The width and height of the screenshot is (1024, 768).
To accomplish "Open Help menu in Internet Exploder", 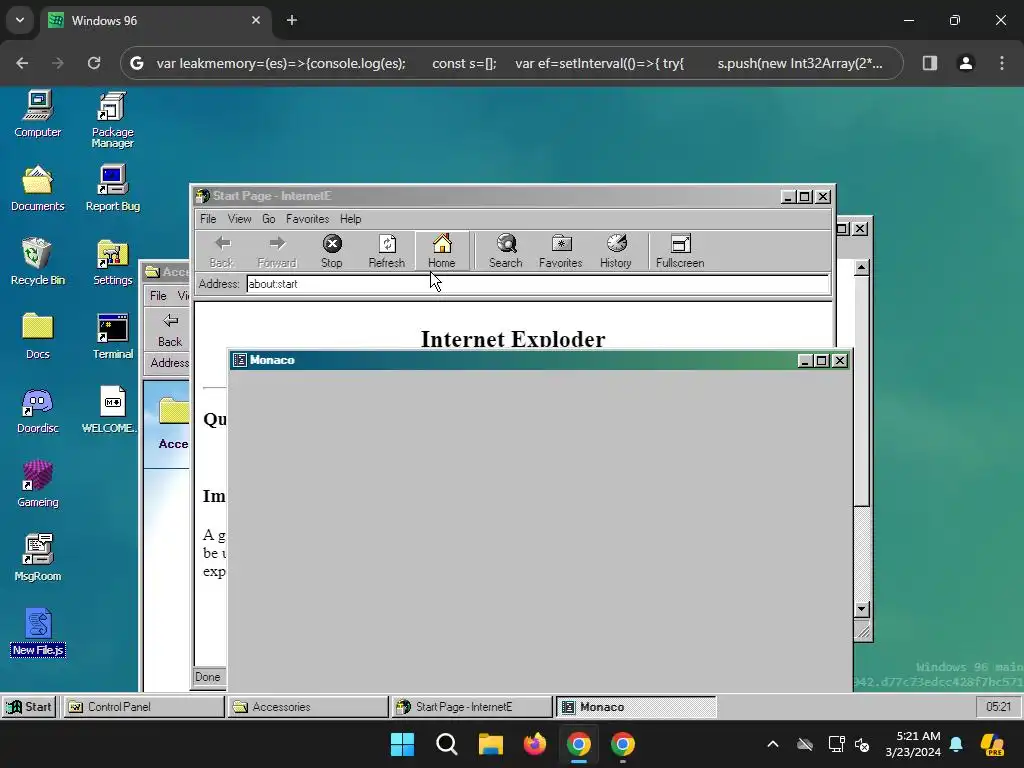I will point(351,219).
